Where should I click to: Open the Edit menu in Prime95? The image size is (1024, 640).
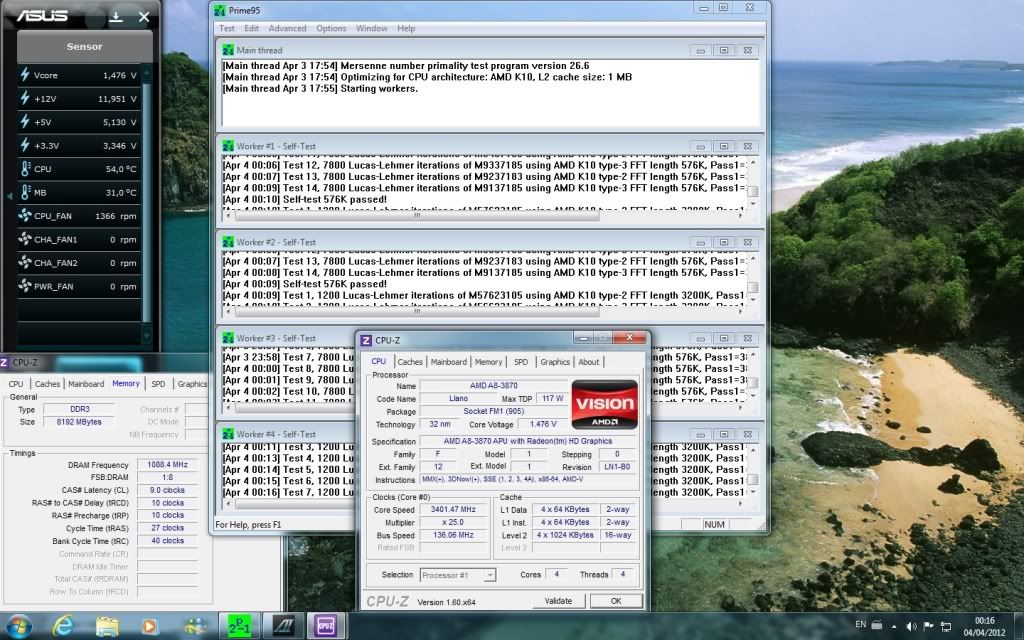(x=251, y=28)
